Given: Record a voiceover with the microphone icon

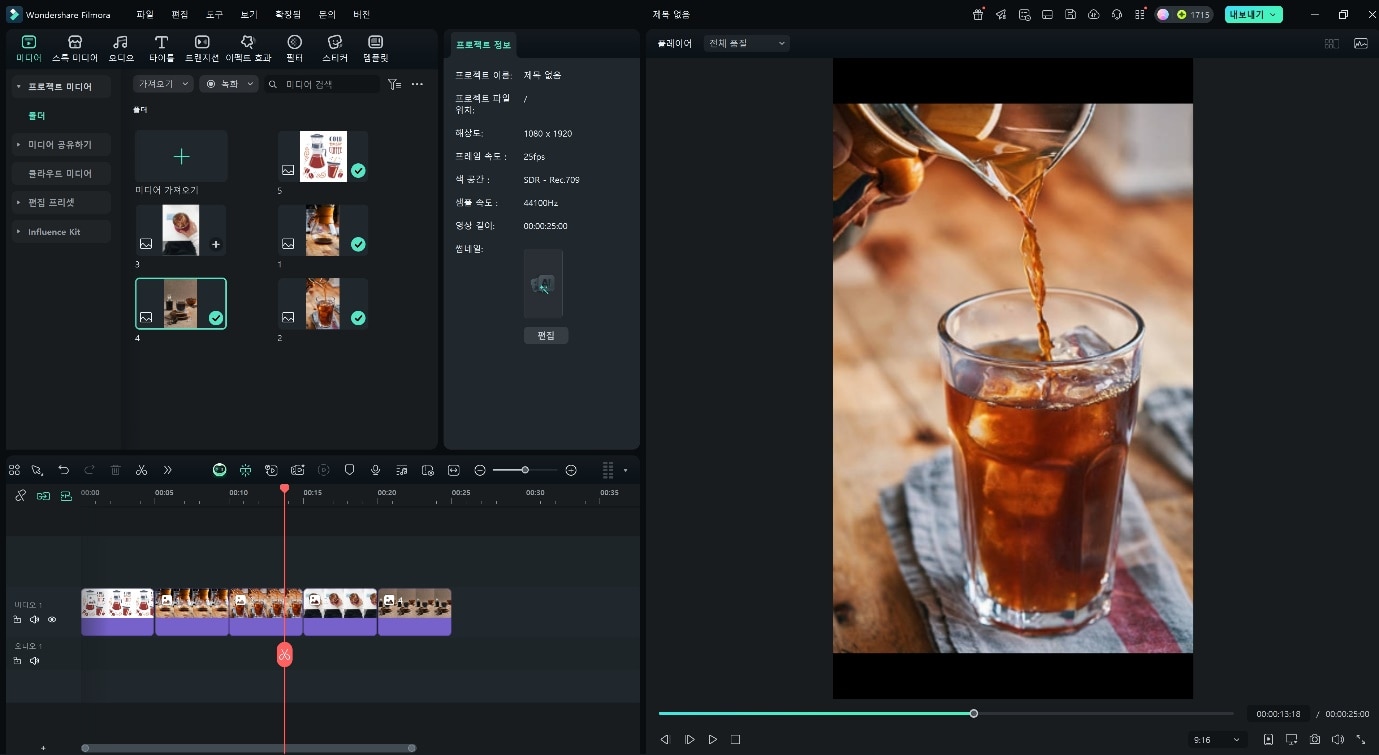Looking at the screenshot, I should [x=375, y=470].
